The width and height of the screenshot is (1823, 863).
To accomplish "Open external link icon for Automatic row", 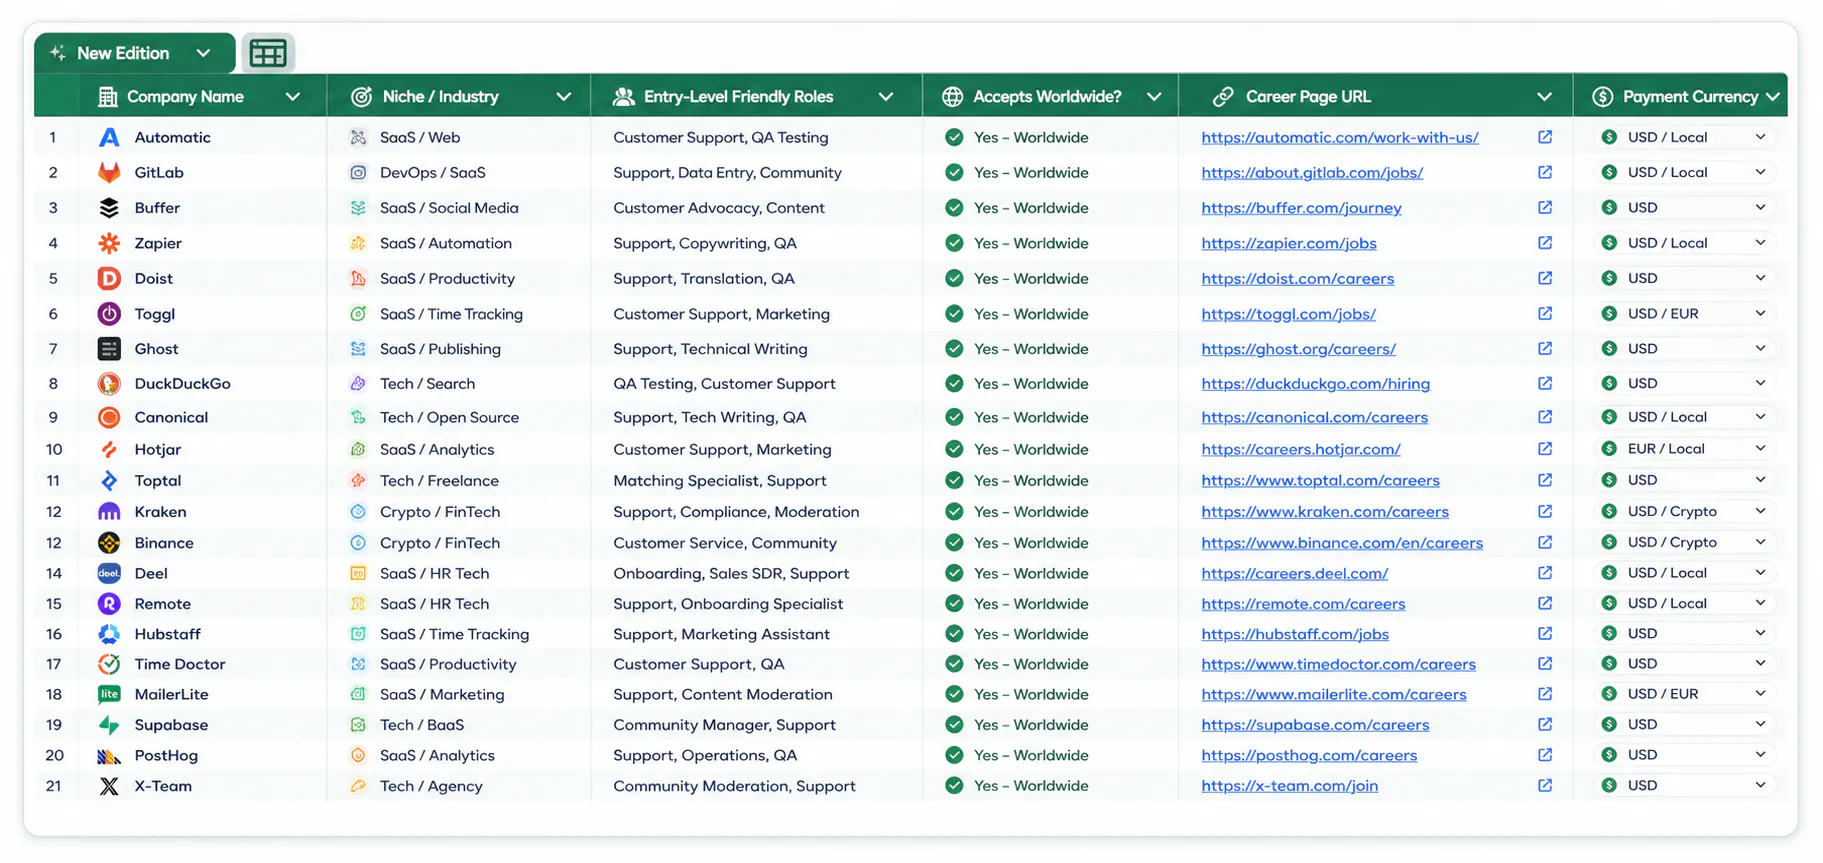I will [1545, 137].
